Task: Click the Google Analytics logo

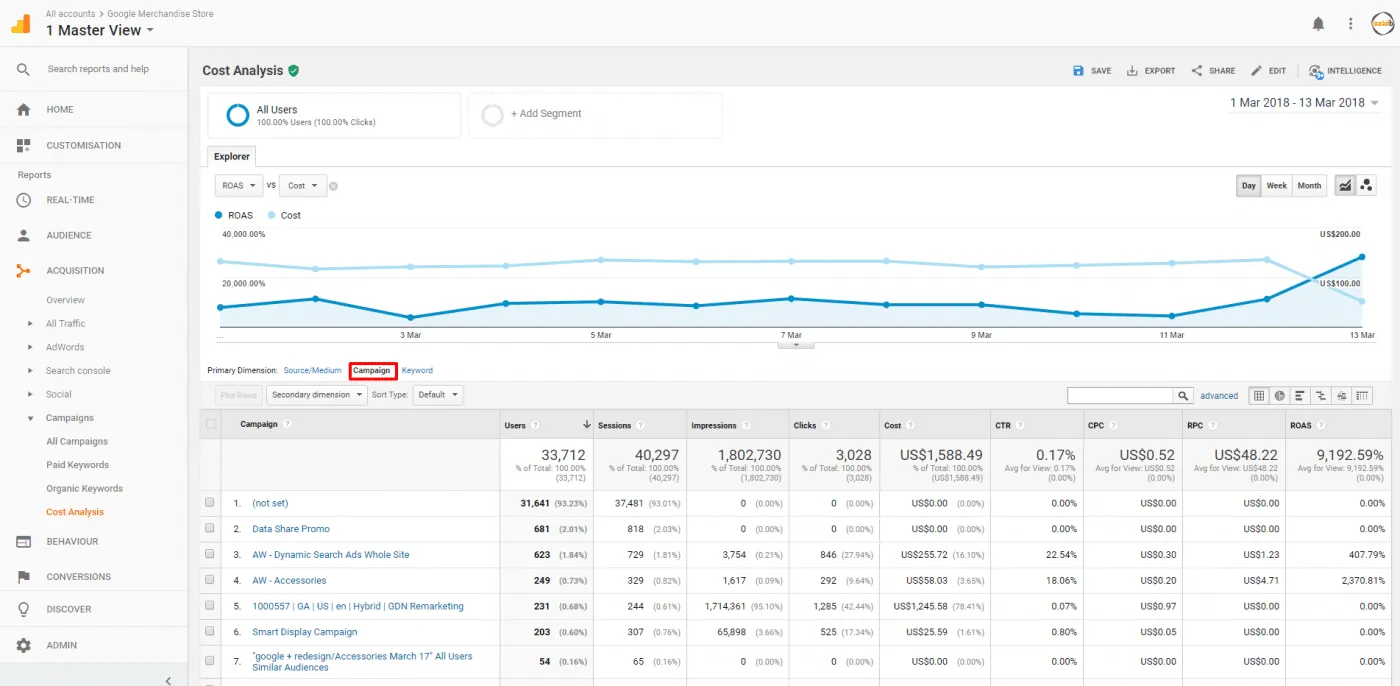Action: pos(21,23)
